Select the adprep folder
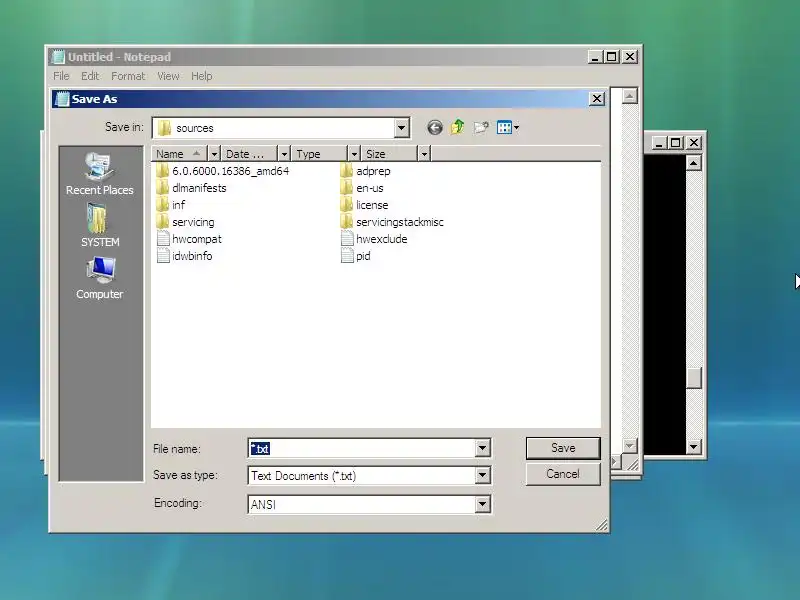The image size is (800, 600). click(365, 171)
